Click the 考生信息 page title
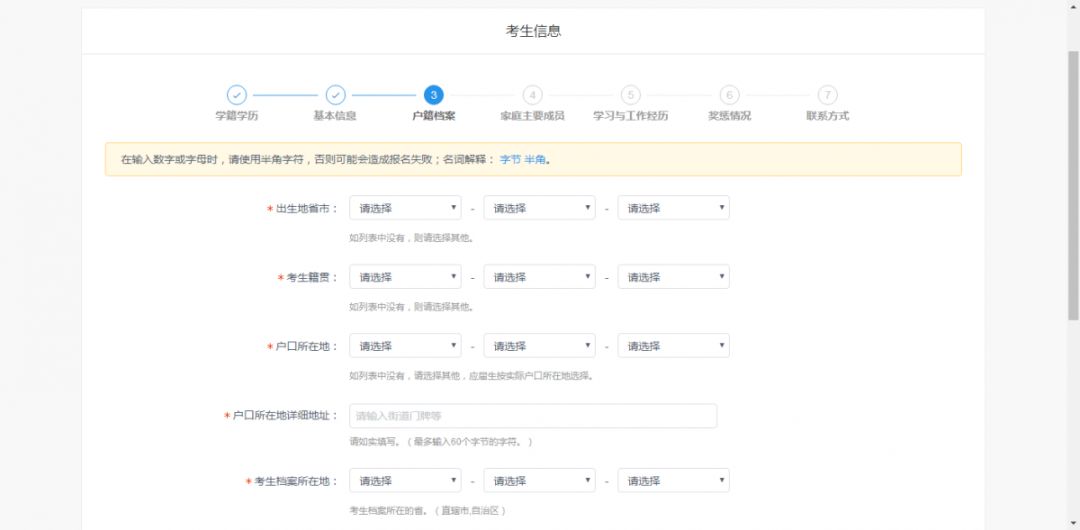The image size is (1080, 530). tap(533, 31)
